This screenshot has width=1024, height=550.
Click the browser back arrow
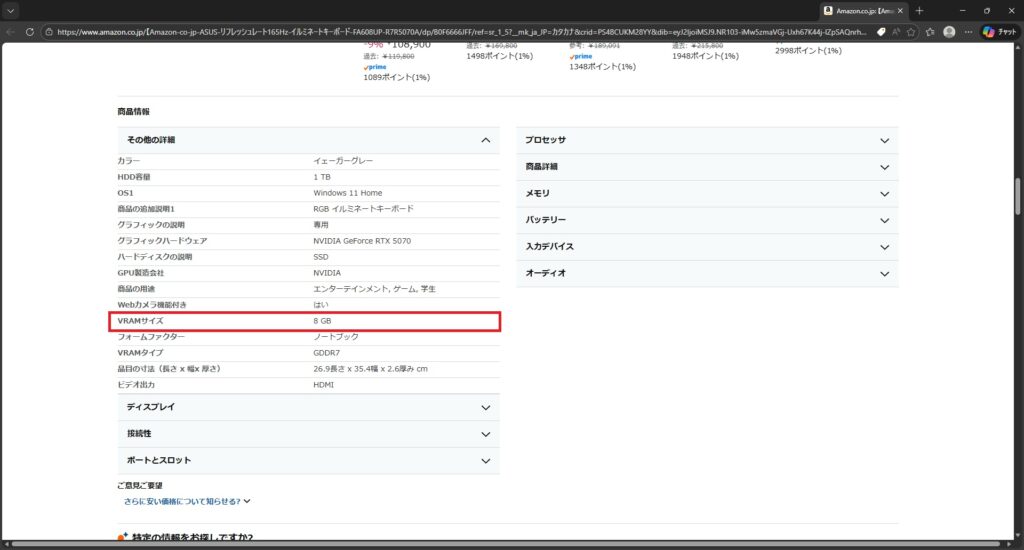(x=11, y=31)
